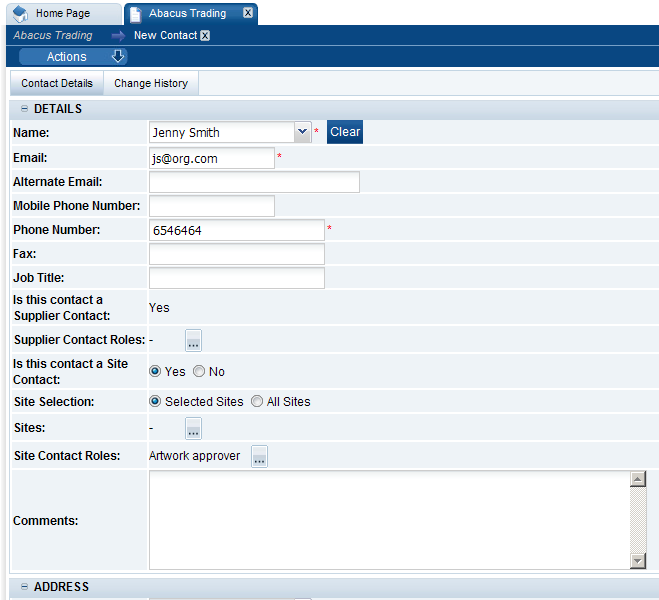Click the Comments scrollbar down arrow
659x600 pixels.
tap(638, 561)
